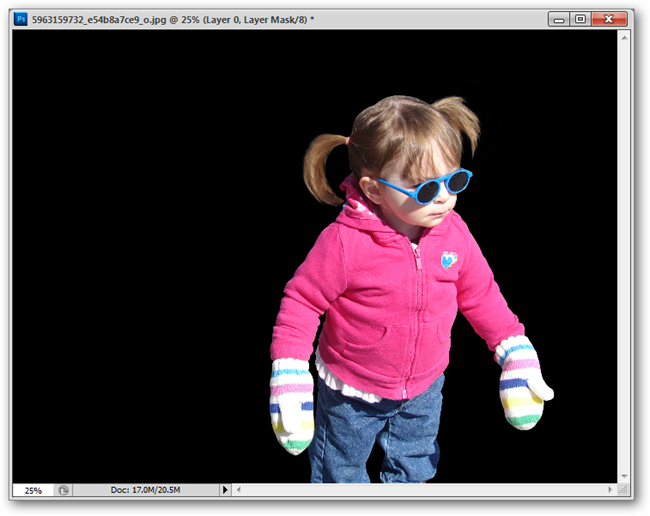Close the document window
The width and height of the screenshot is (650, 516).
click(x=609, y=19)
